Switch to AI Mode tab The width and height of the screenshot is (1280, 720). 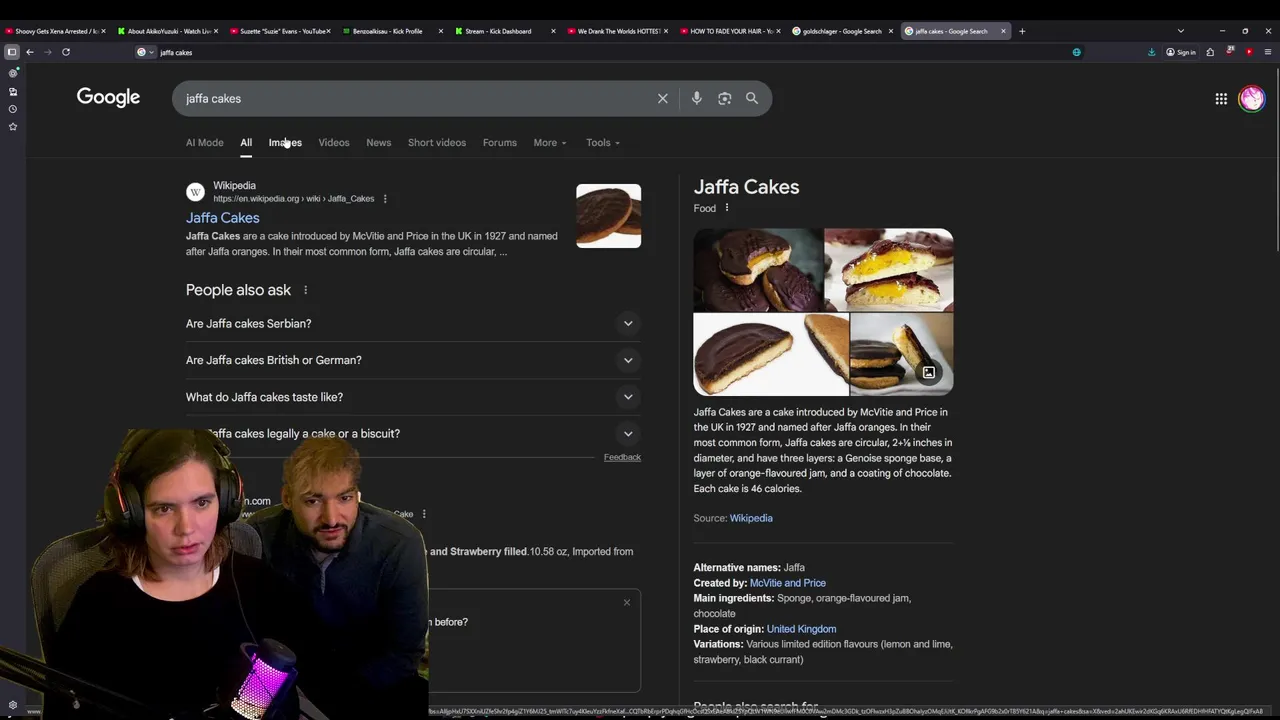pos(205,143)
